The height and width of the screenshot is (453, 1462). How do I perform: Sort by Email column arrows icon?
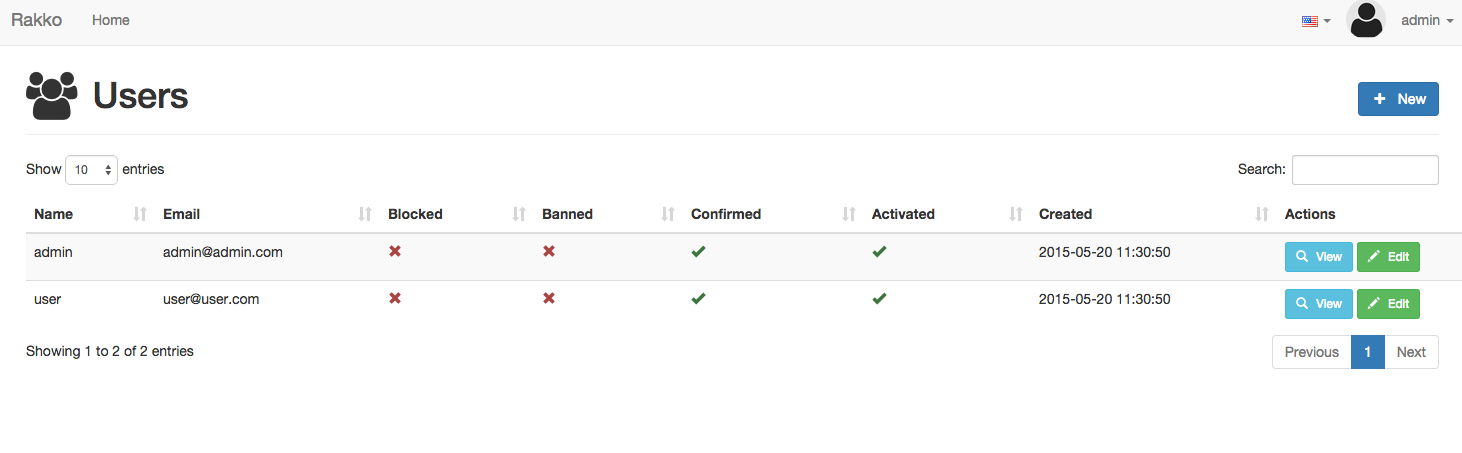365,214
